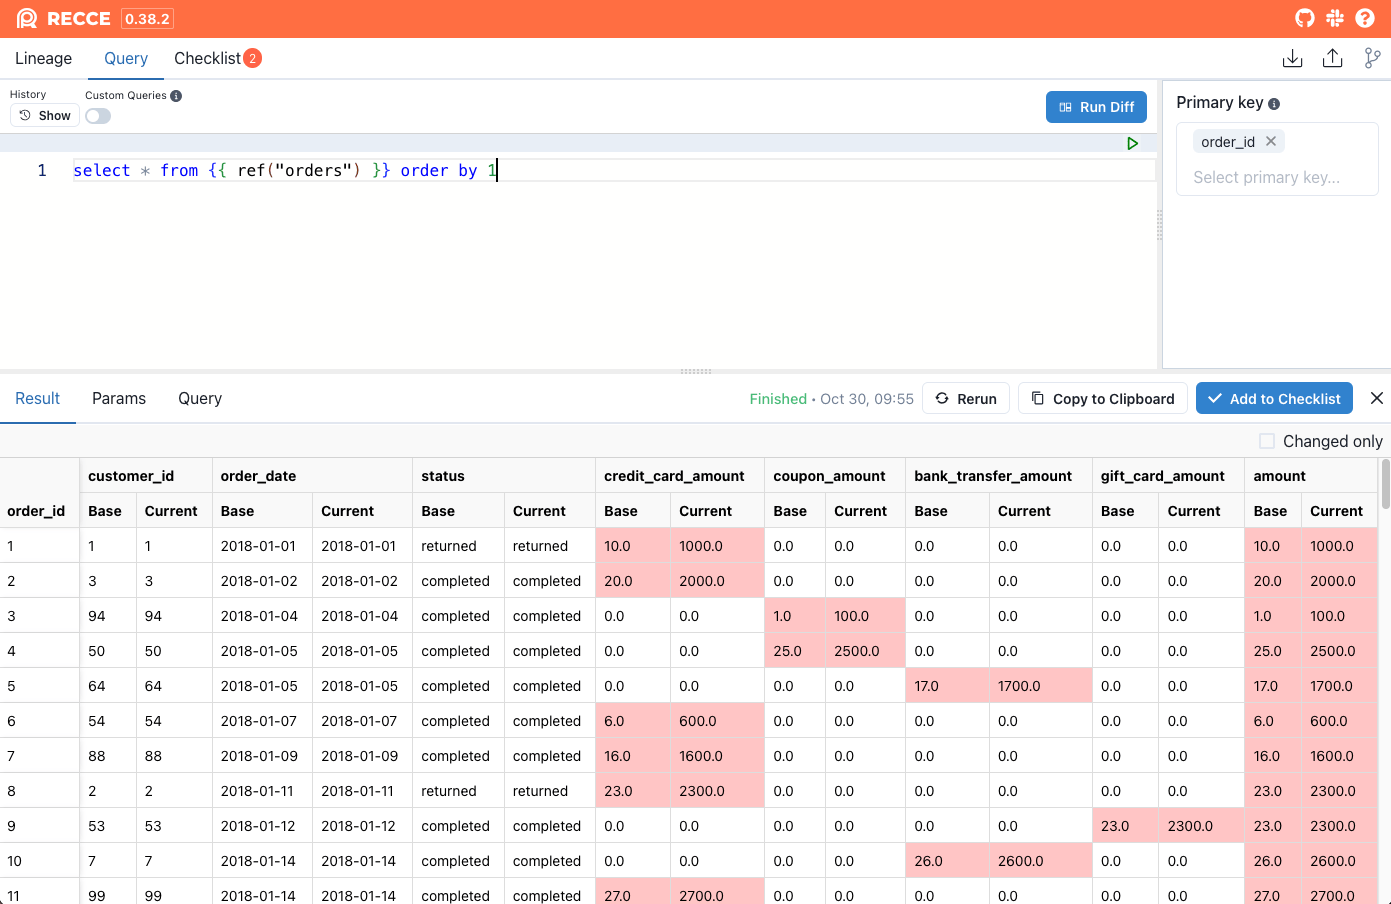This screenshot has width=1391, height=904.
Task: Enable the Changed only checkbox
Action: [x=1267, y=441]
